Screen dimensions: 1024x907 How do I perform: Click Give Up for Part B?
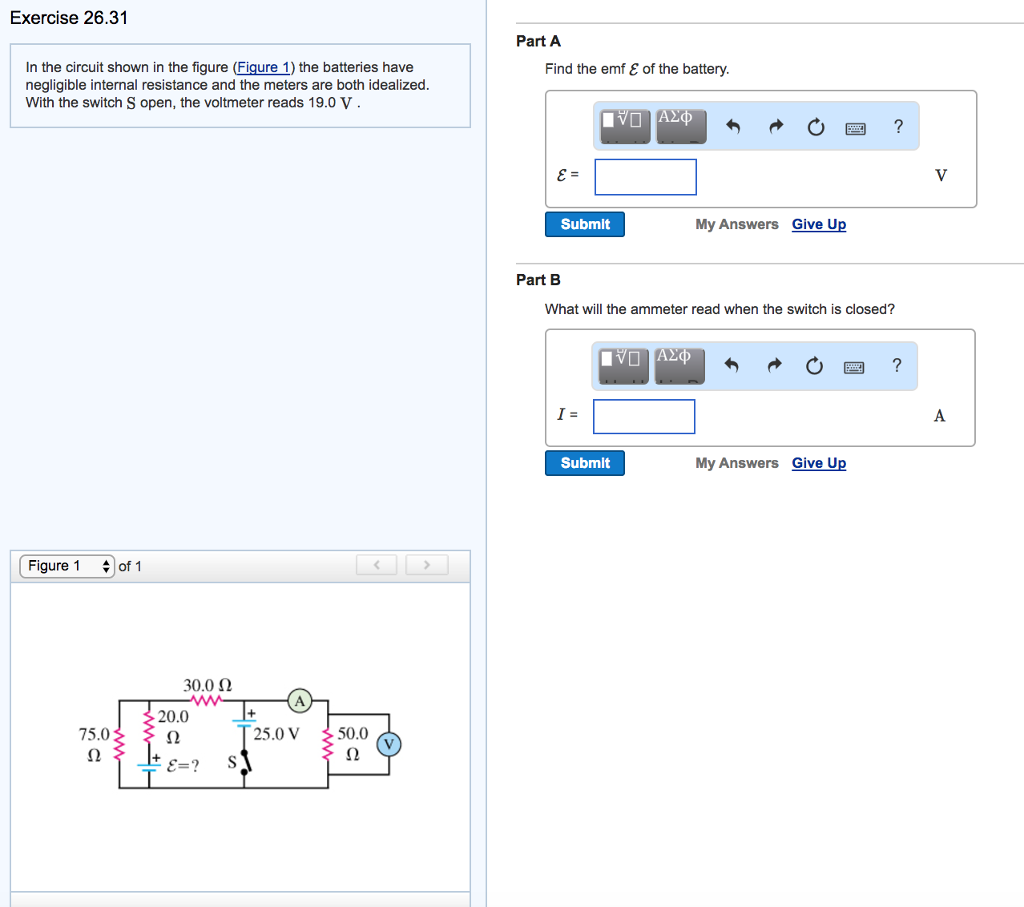coord(819,463)
